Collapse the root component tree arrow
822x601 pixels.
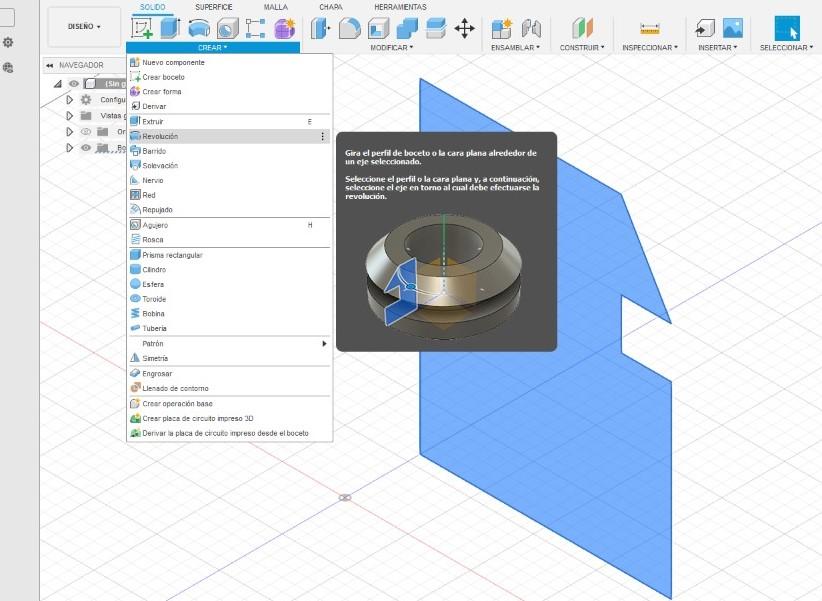pos(58,83)
